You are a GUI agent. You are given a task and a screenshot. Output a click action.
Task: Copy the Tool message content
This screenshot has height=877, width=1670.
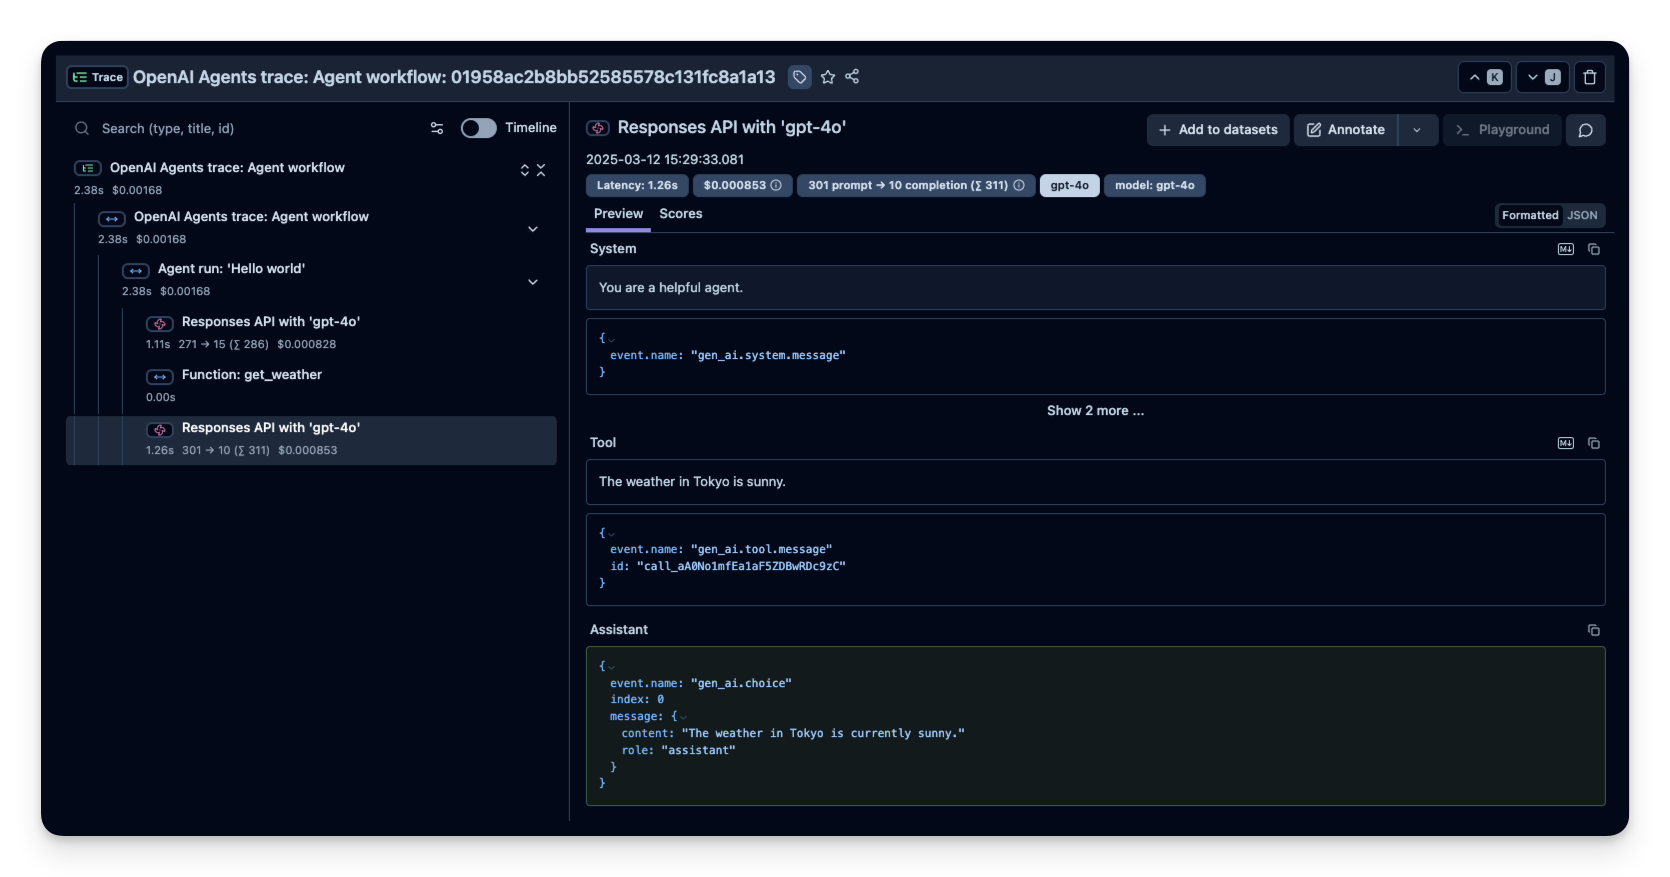pos(1594,443)
